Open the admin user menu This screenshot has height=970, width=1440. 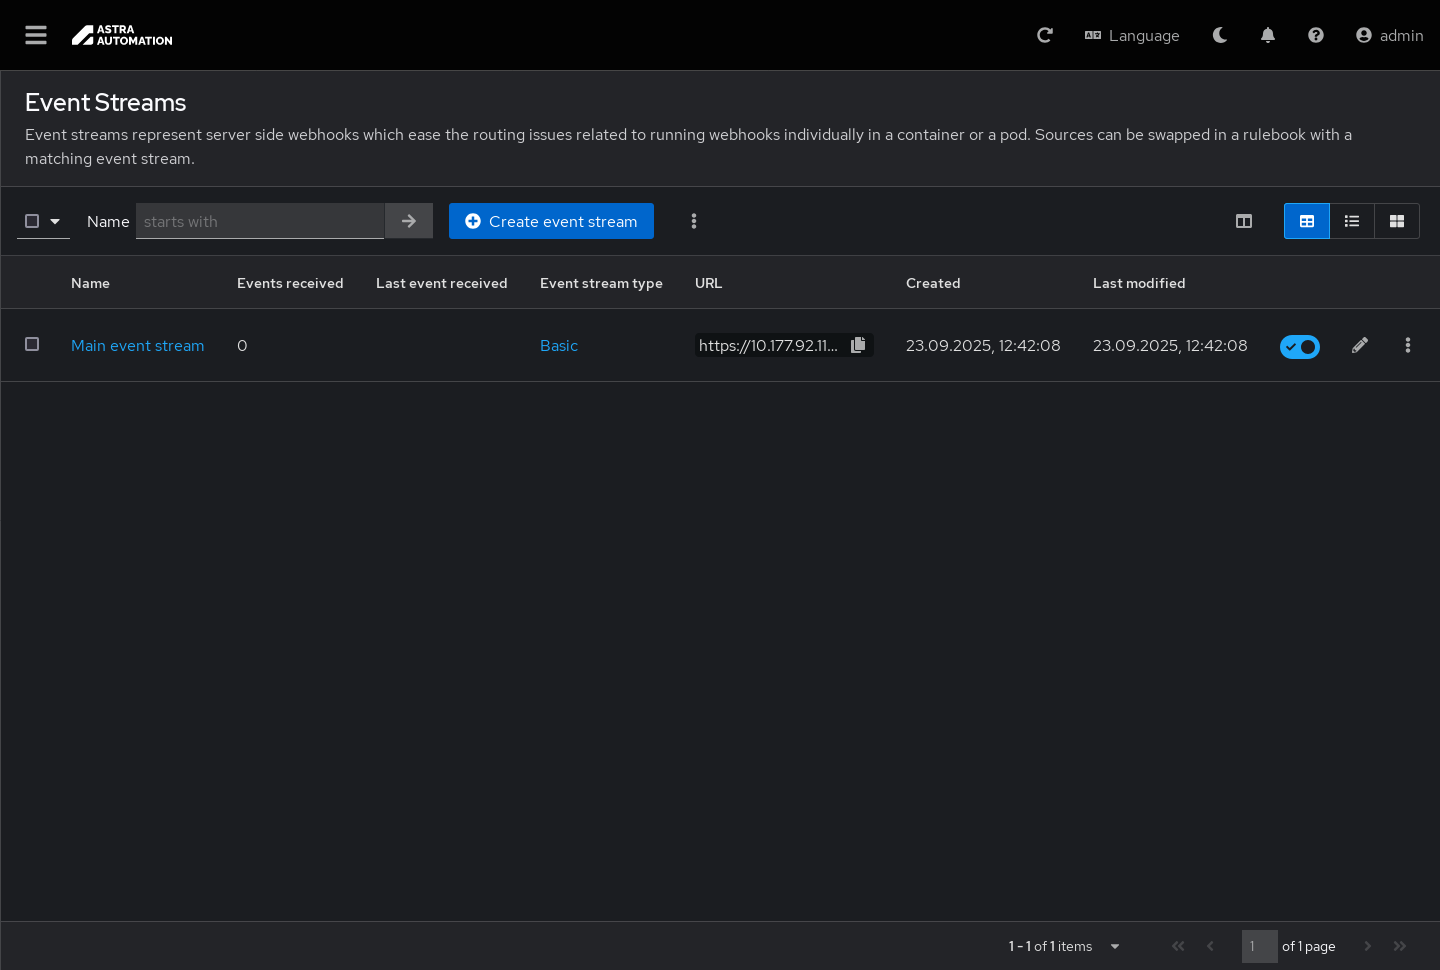click(x=1389, y=35)
